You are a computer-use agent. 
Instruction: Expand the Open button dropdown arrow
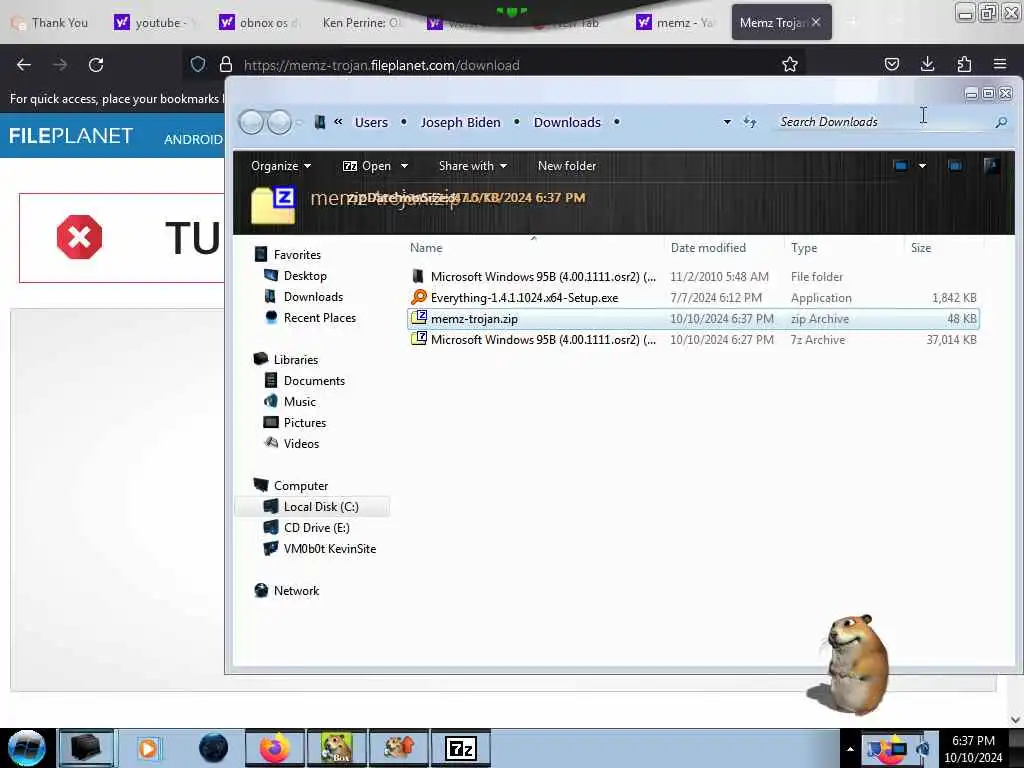(x=404, y=166)
